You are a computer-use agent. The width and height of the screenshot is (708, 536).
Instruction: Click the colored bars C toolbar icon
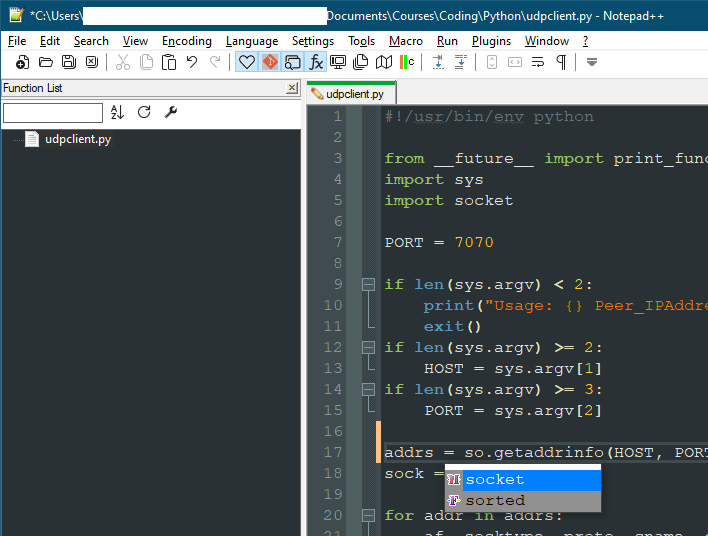tap(407, 62)
